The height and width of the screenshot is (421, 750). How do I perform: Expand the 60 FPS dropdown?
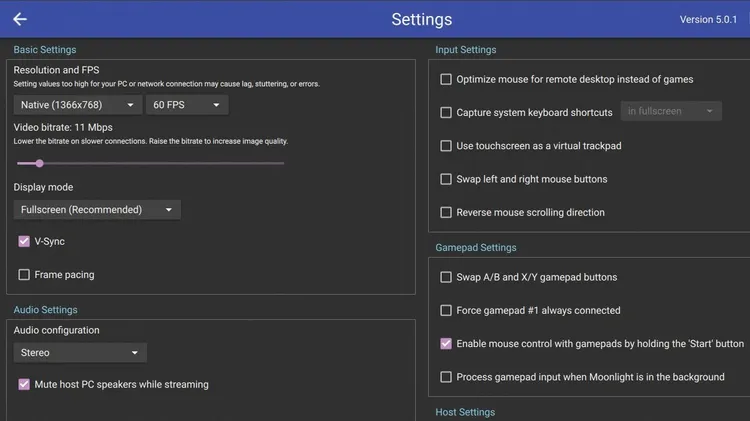(187, 105)
